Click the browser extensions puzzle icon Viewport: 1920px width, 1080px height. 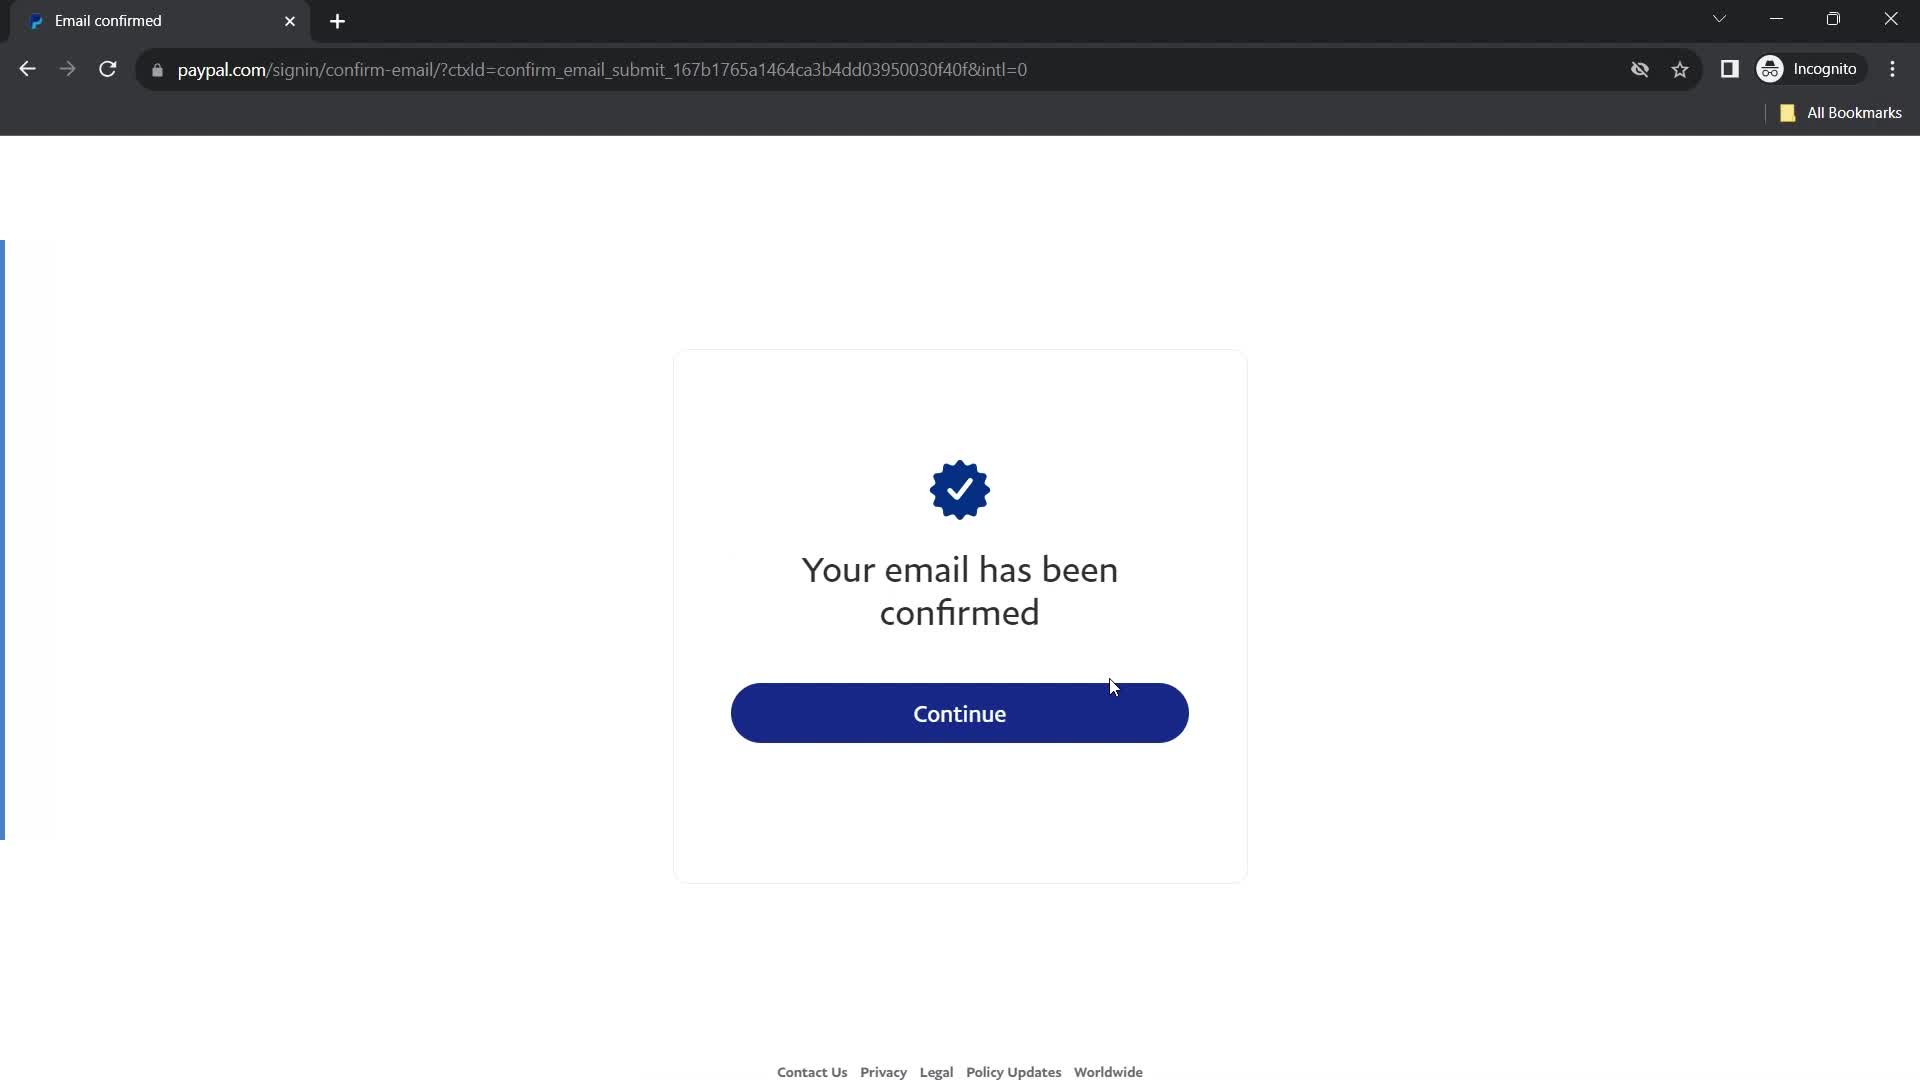(1730, 69)
